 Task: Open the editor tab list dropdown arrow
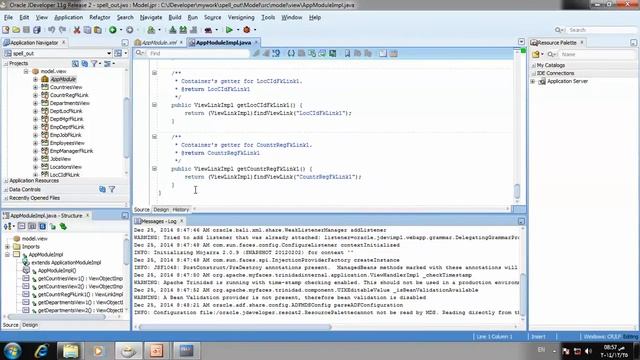click(521, 42)
